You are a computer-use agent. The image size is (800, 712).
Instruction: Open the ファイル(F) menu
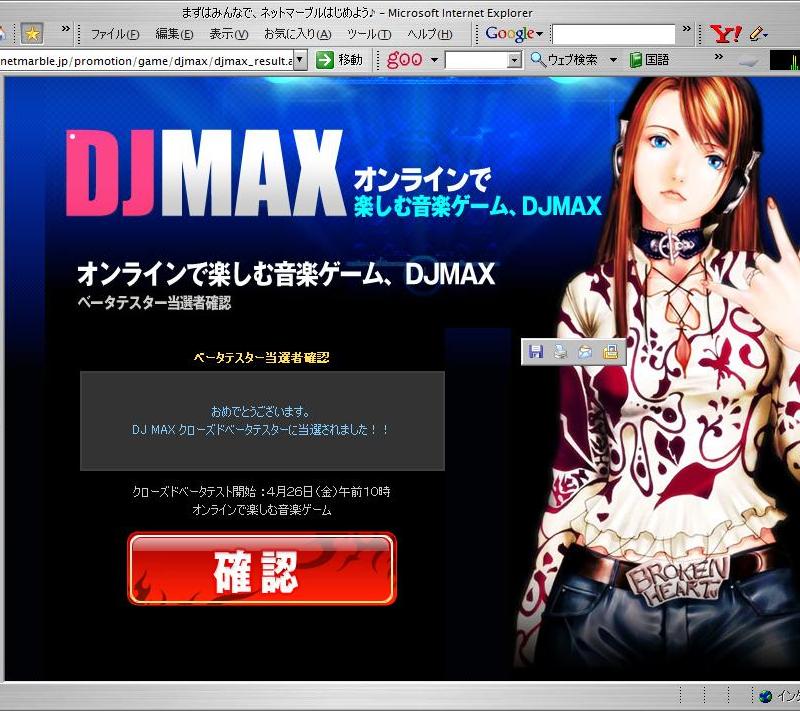pyautogui.click(x=115, y=34)
